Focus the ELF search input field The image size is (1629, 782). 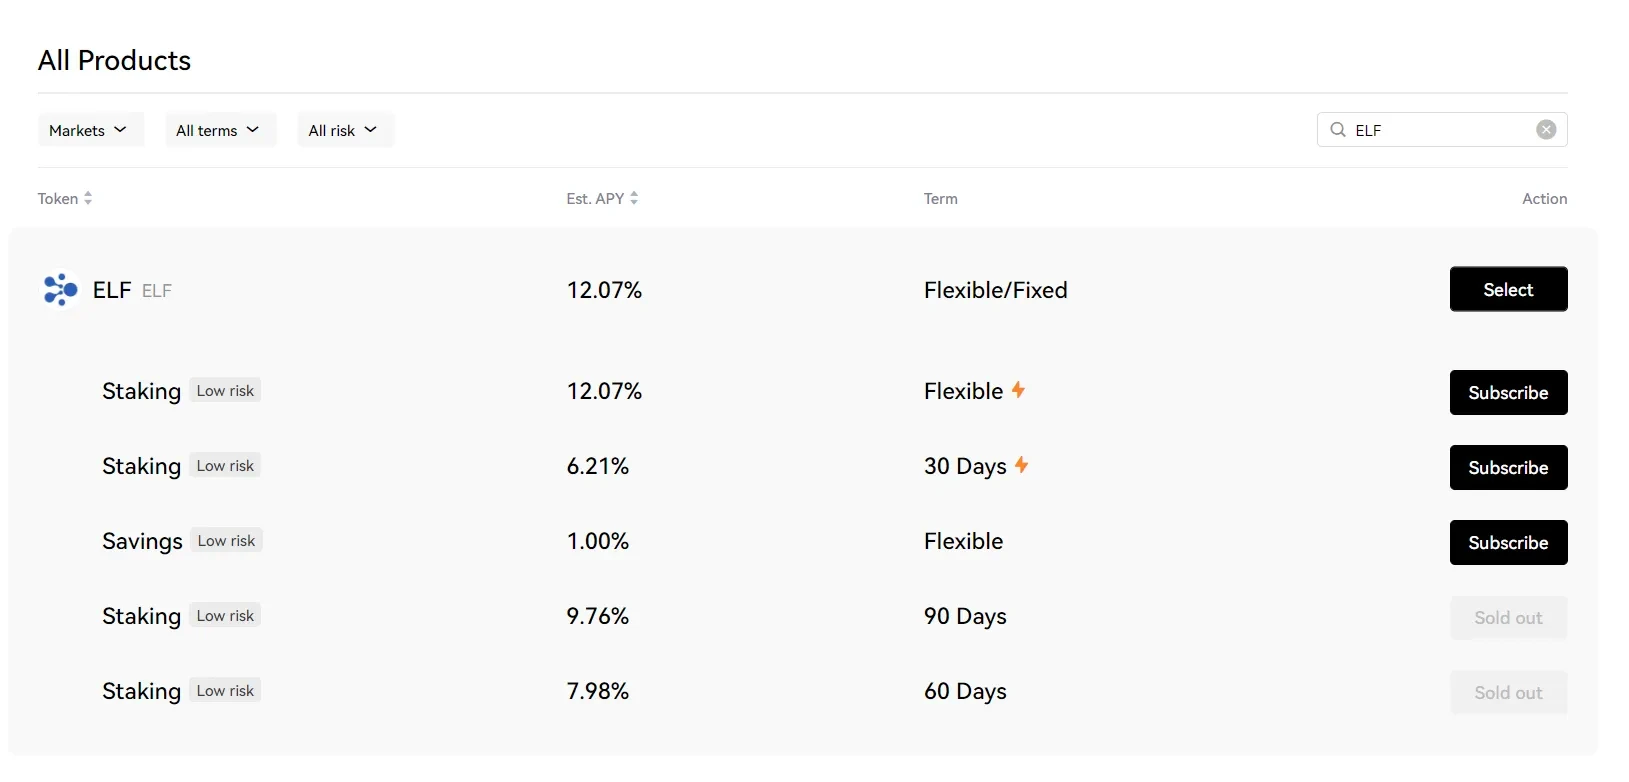coord(1440,130)
